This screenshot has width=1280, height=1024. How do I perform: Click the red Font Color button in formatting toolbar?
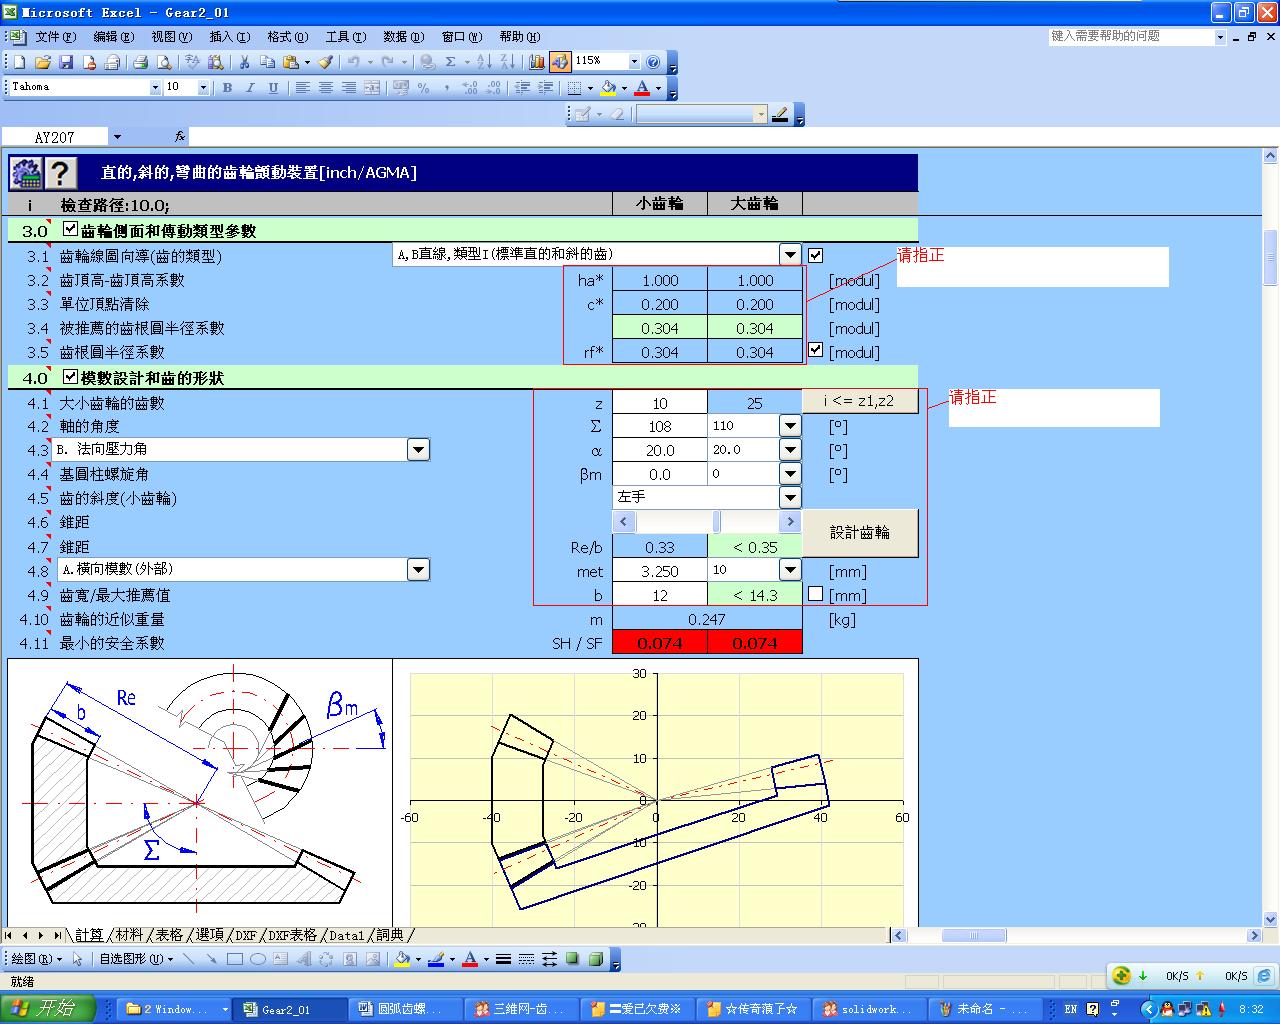click(x=642, y=88)
